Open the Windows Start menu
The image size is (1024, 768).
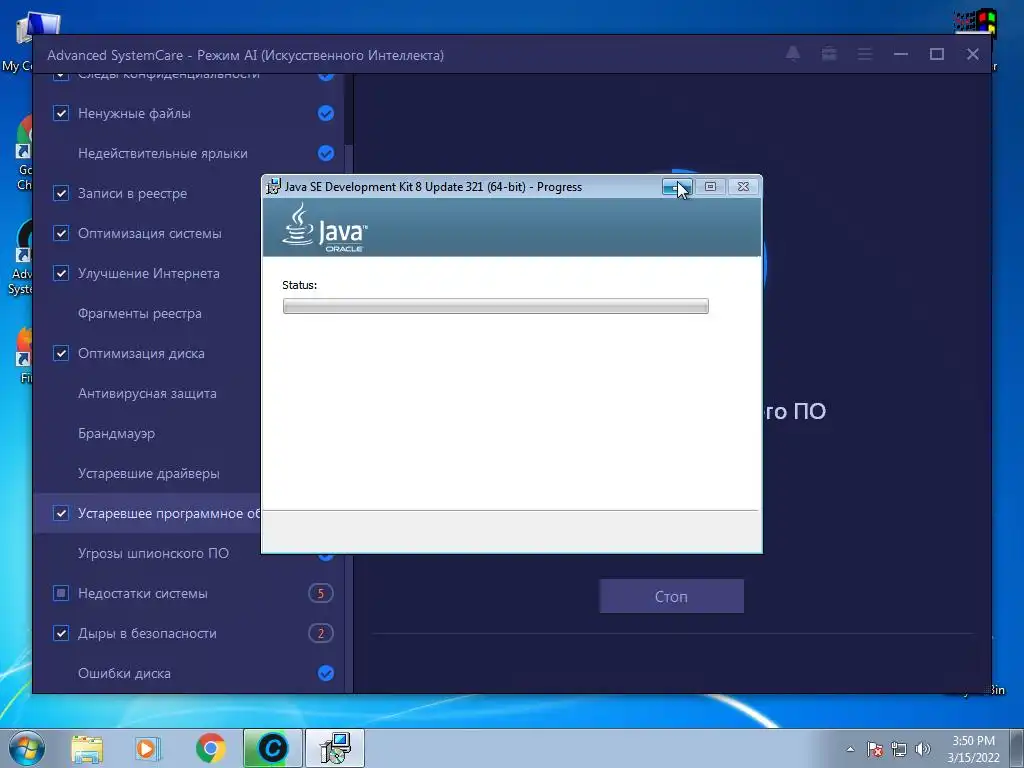pyautogui.click(x=27, y=748)
